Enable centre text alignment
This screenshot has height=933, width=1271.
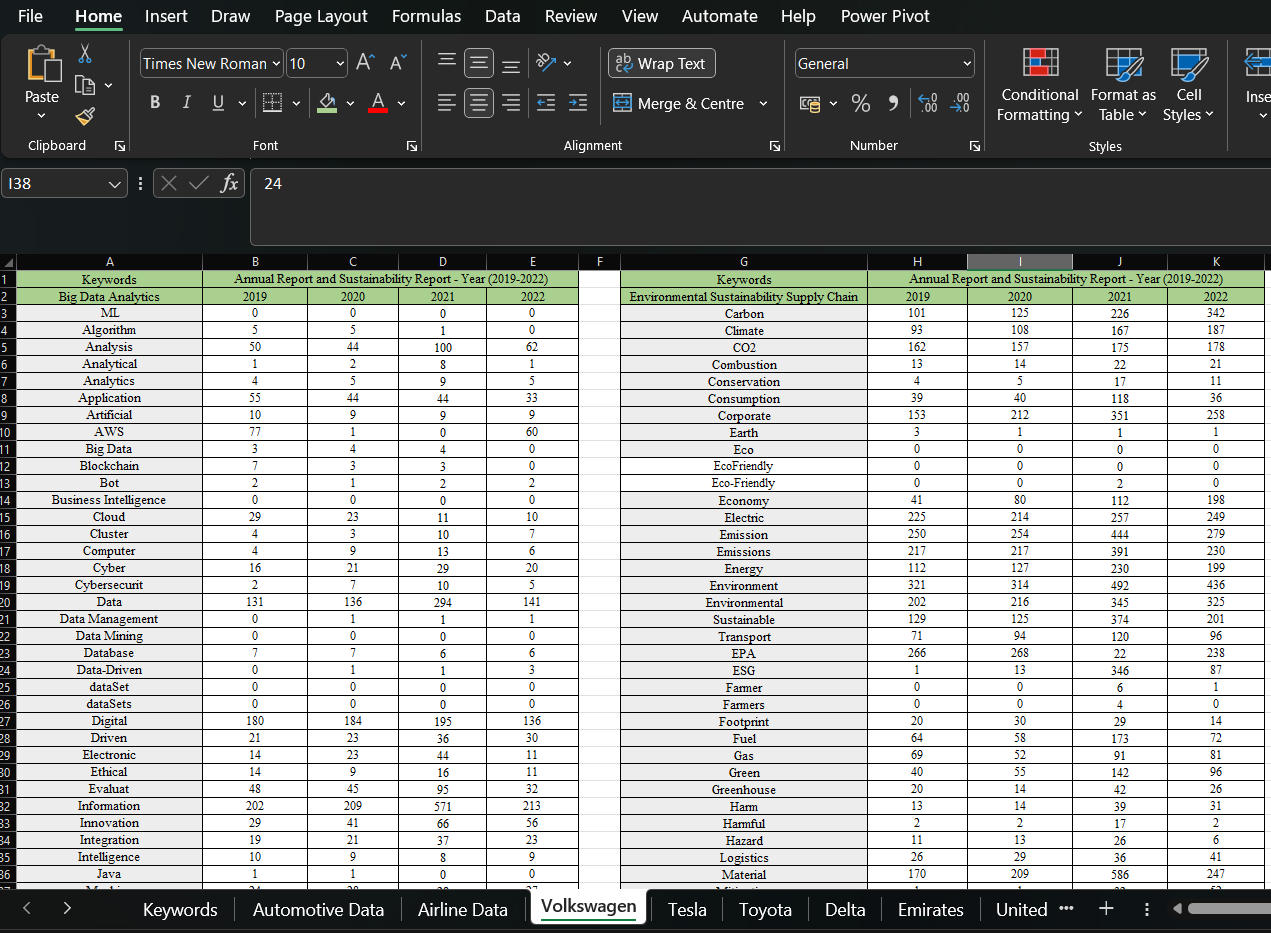click(479, 103)
